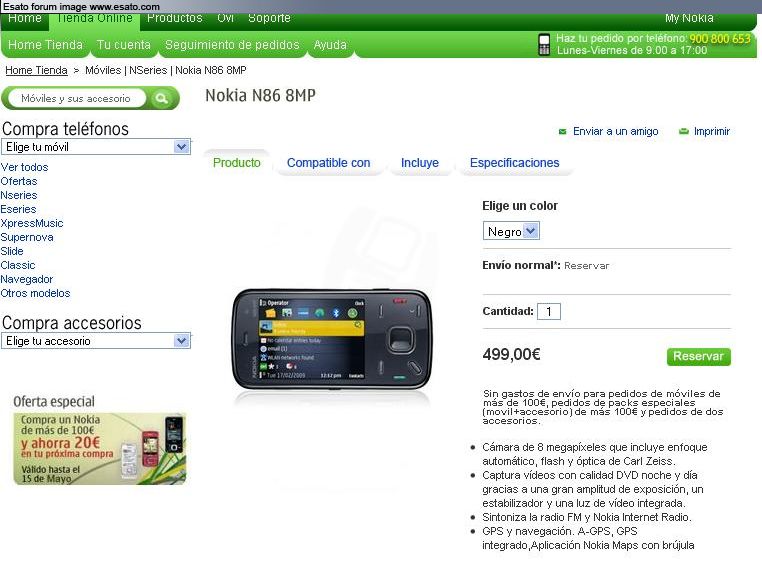762x564 pixels.
Task: Click the green search magnifier icon
Action: click(x=161, y=99)
